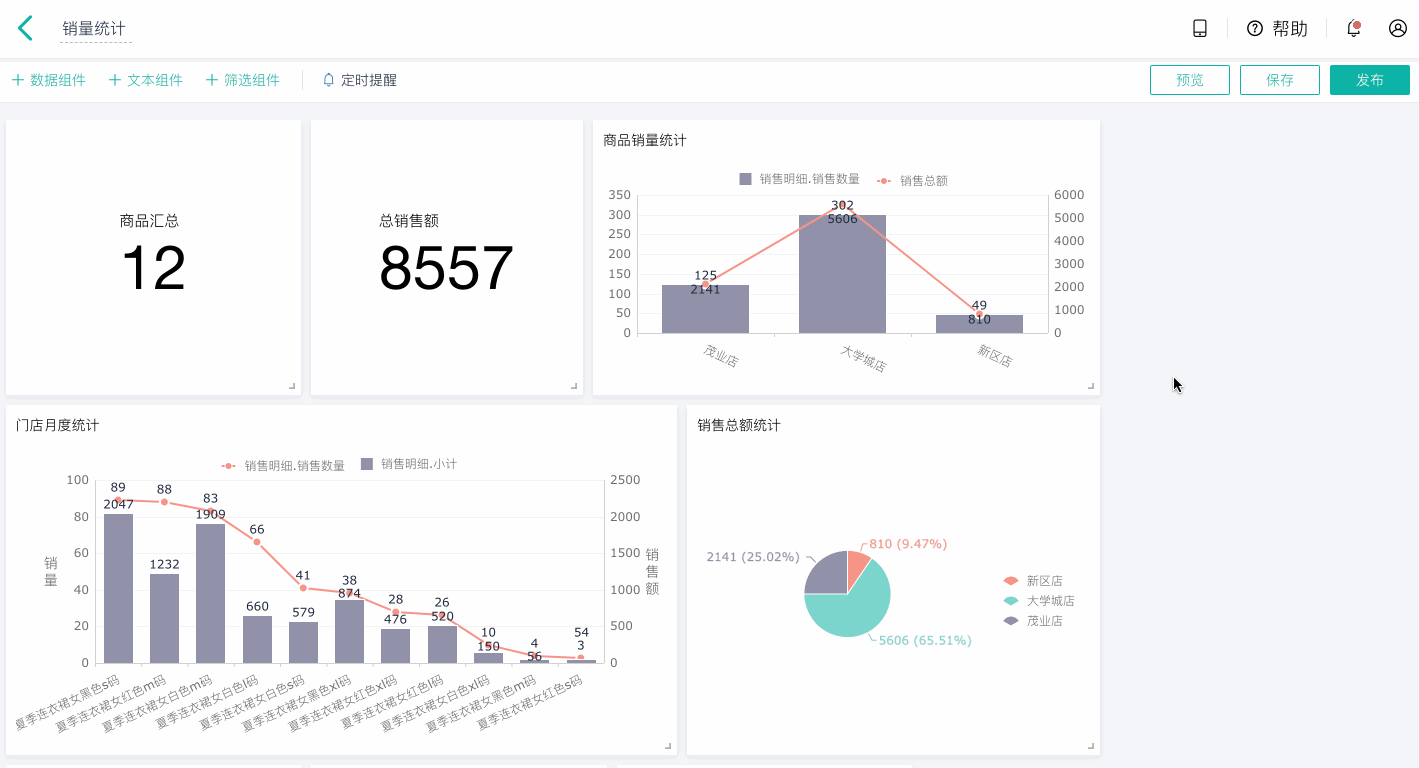The image size is (1419, 768).
Task: Click the title field 销量统计 to rename
Action: [x=95, y=29]
